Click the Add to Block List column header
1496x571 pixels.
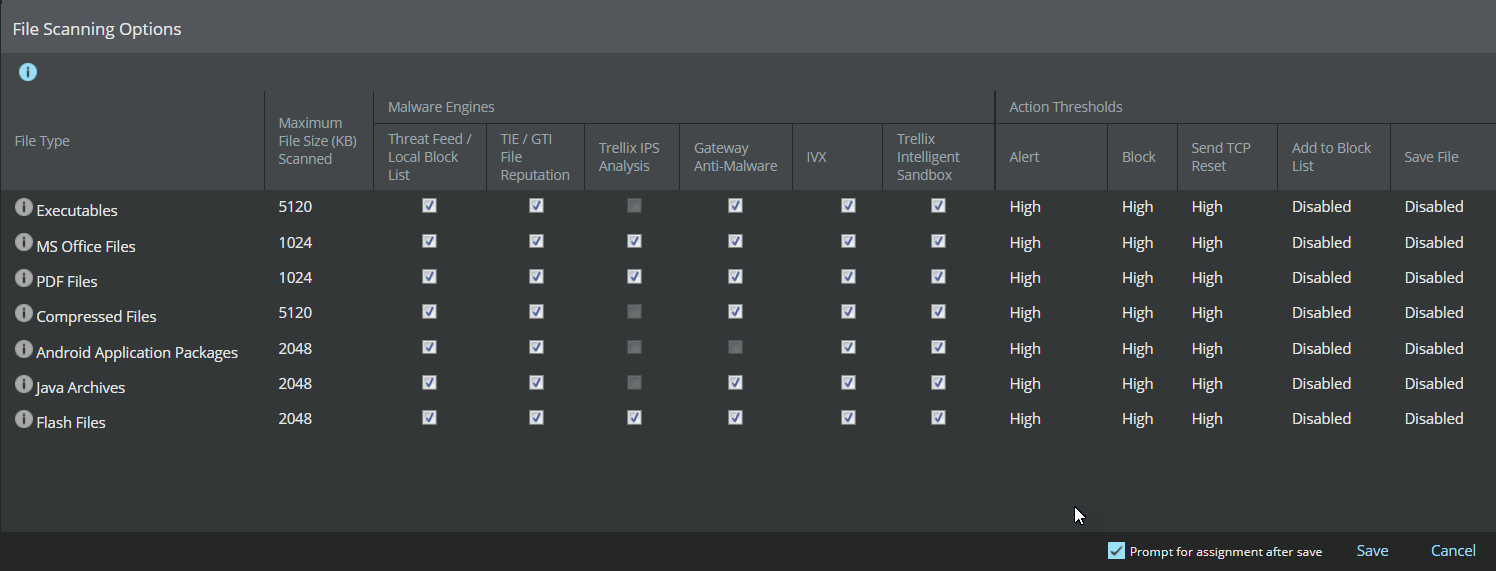1332,157
